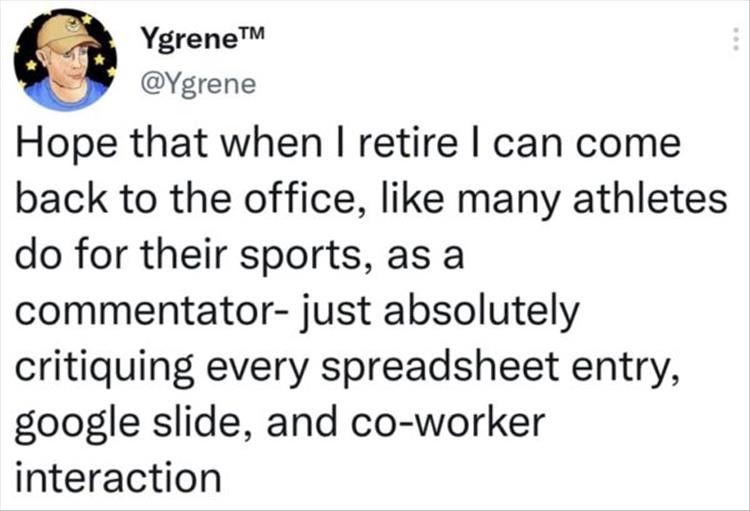Click the trademark symbol after Ygrene
750x511 pixels.
tap(251, 35)
